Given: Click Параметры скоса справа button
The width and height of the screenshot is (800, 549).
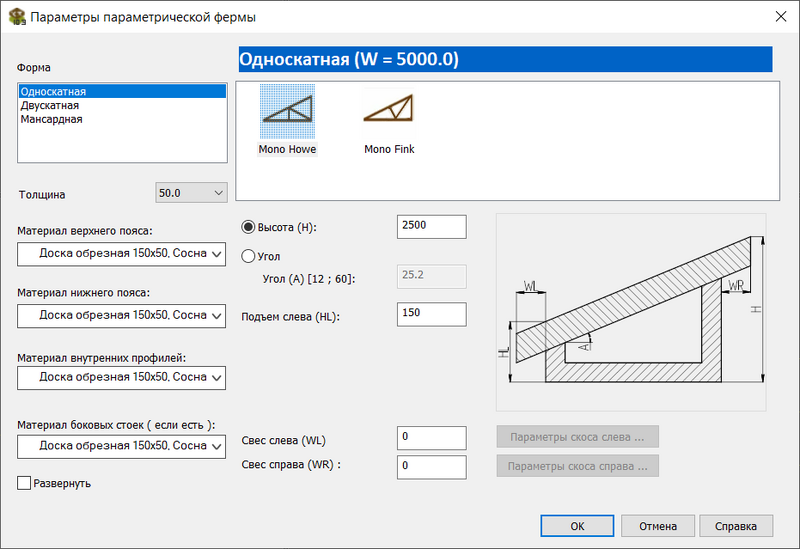Looking at the screenshot, I should (578, 466).
